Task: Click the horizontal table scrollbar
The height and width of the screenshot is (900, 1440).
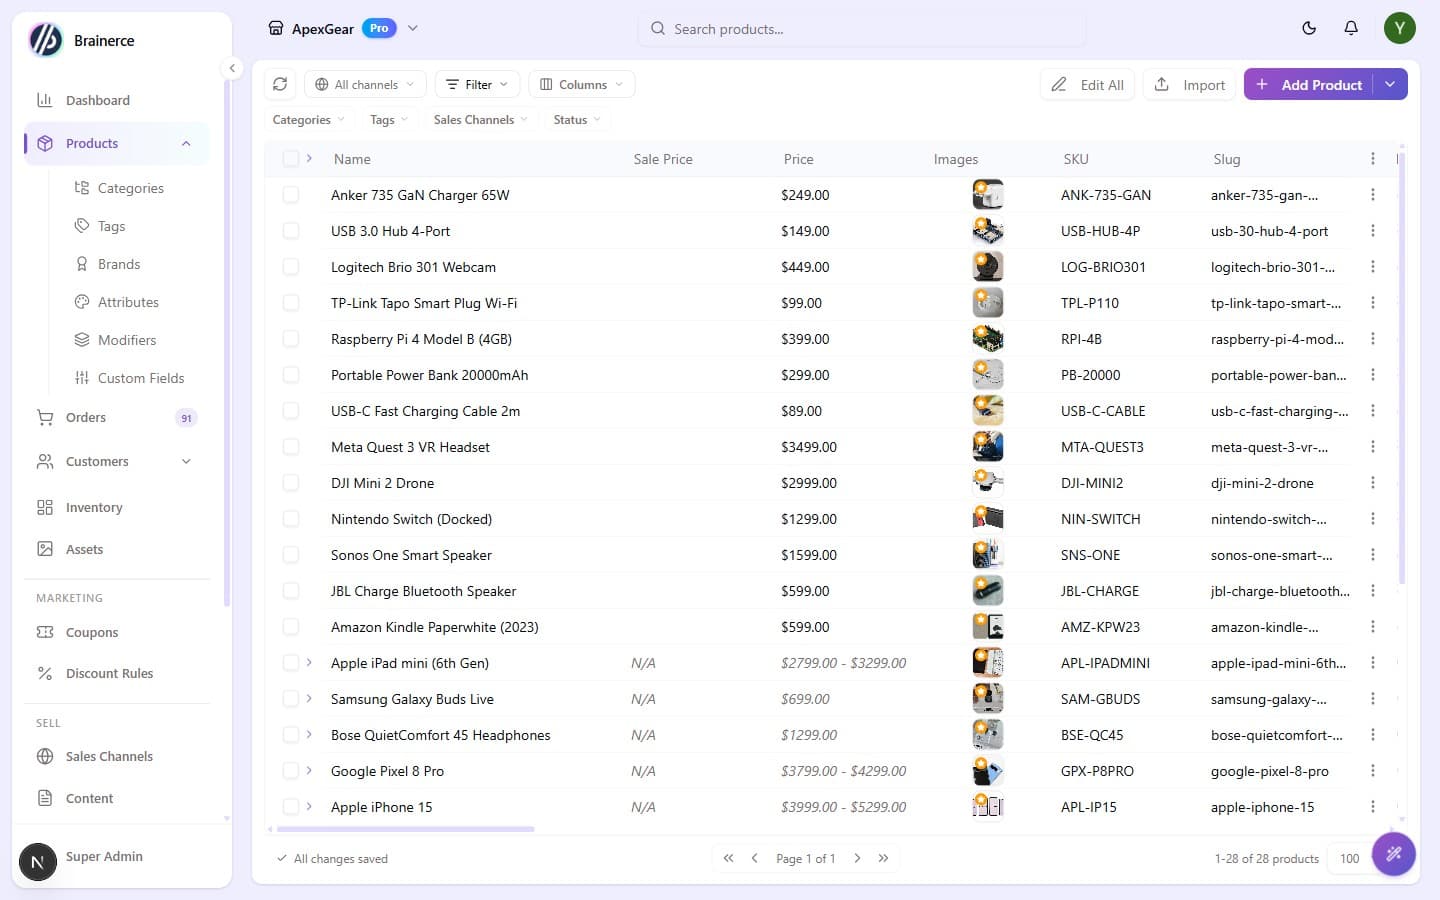Action: 405,829
